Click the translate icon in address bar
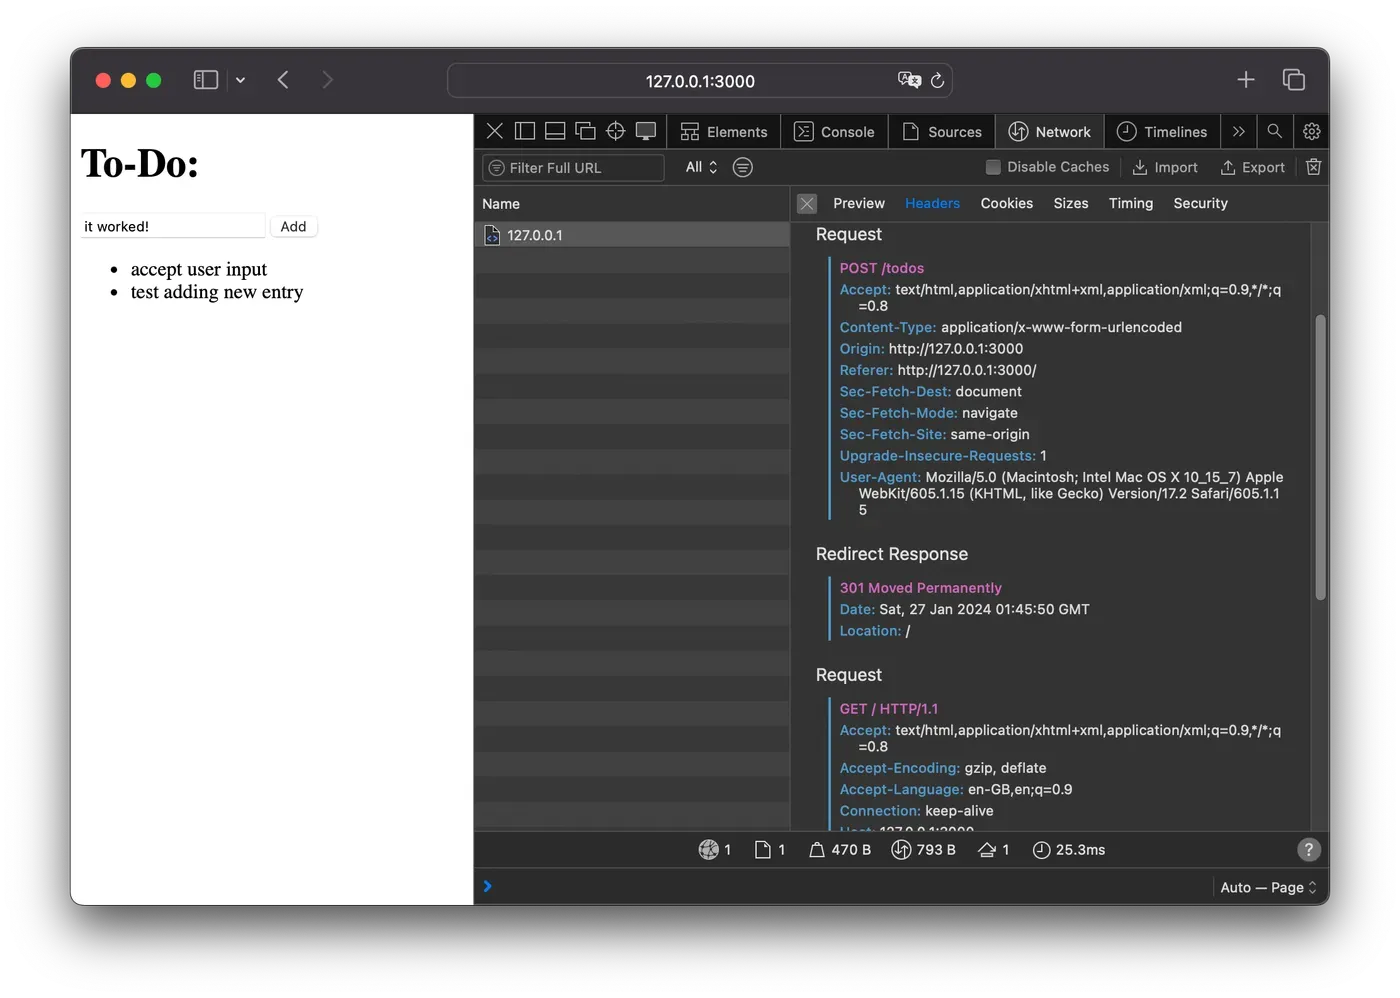Screen dimensions: 1400x998 tap(909, 80)
